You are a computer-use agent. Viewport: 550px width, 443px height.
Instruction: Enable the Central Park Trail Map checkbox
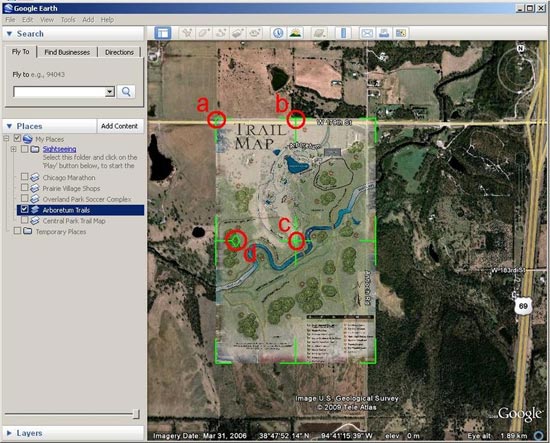pyautogui.click(x=25, y=220)
